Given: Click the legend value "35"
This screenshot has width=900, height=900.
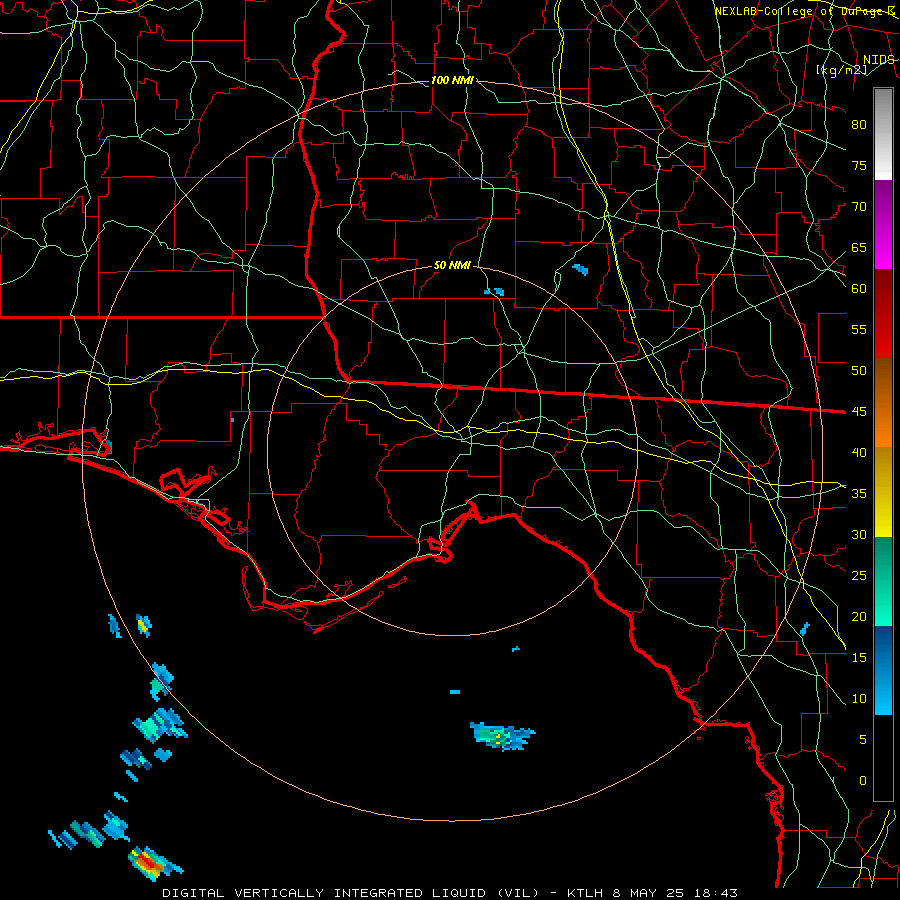Looking at the screenshot, I should pyautogui.click(x=859, y=494).
